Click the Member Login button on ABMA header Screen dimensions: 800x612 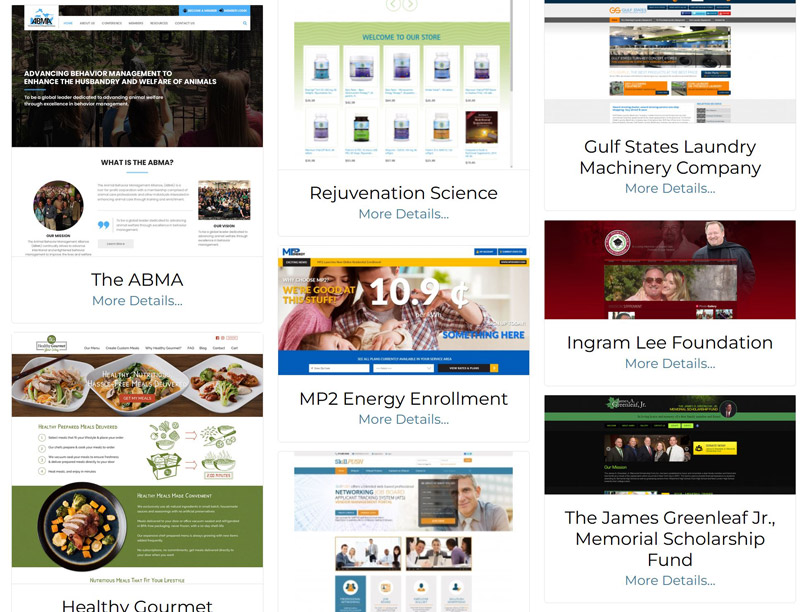[235, 10]
